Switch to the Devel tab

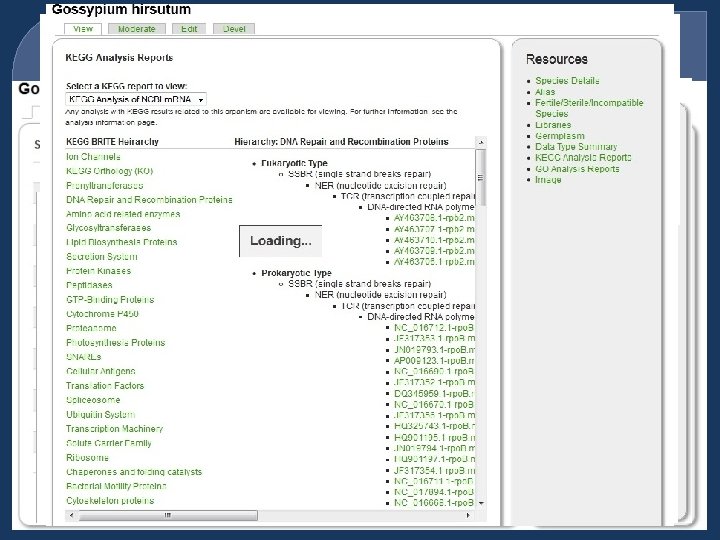click(x=234, y=29)
